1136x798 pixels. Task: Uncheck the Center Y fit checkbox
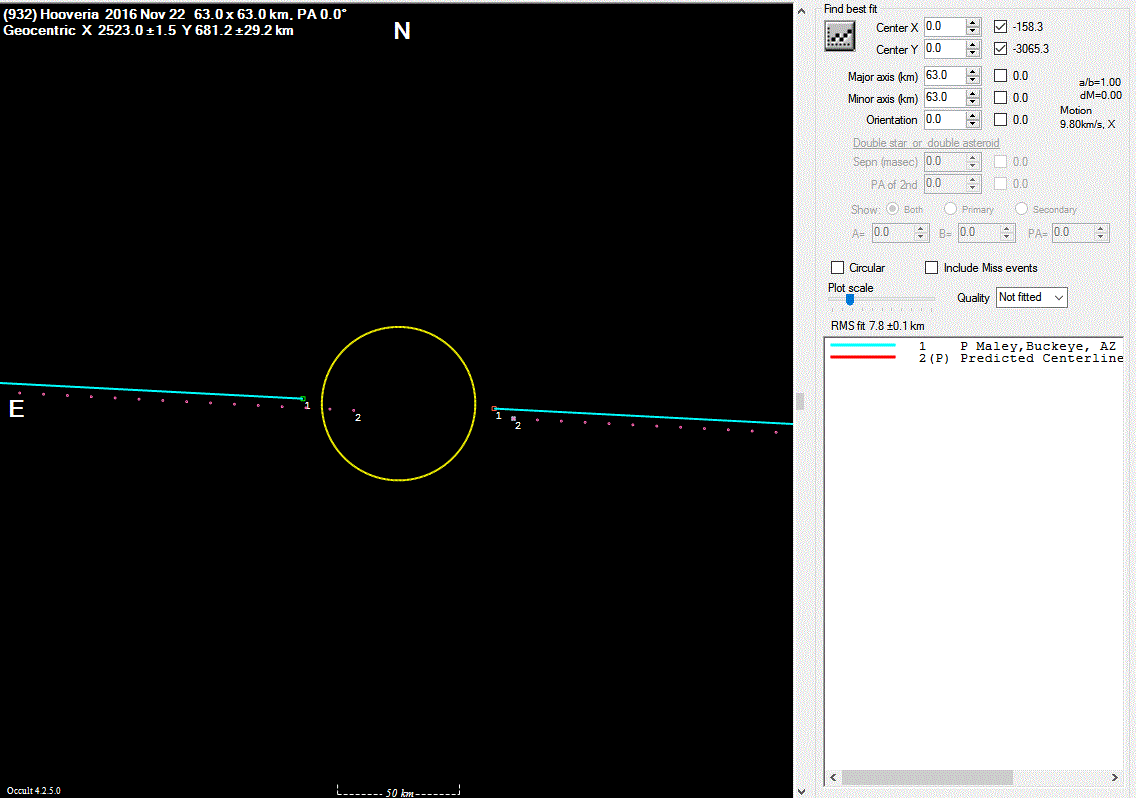[x=1001, y=48]
